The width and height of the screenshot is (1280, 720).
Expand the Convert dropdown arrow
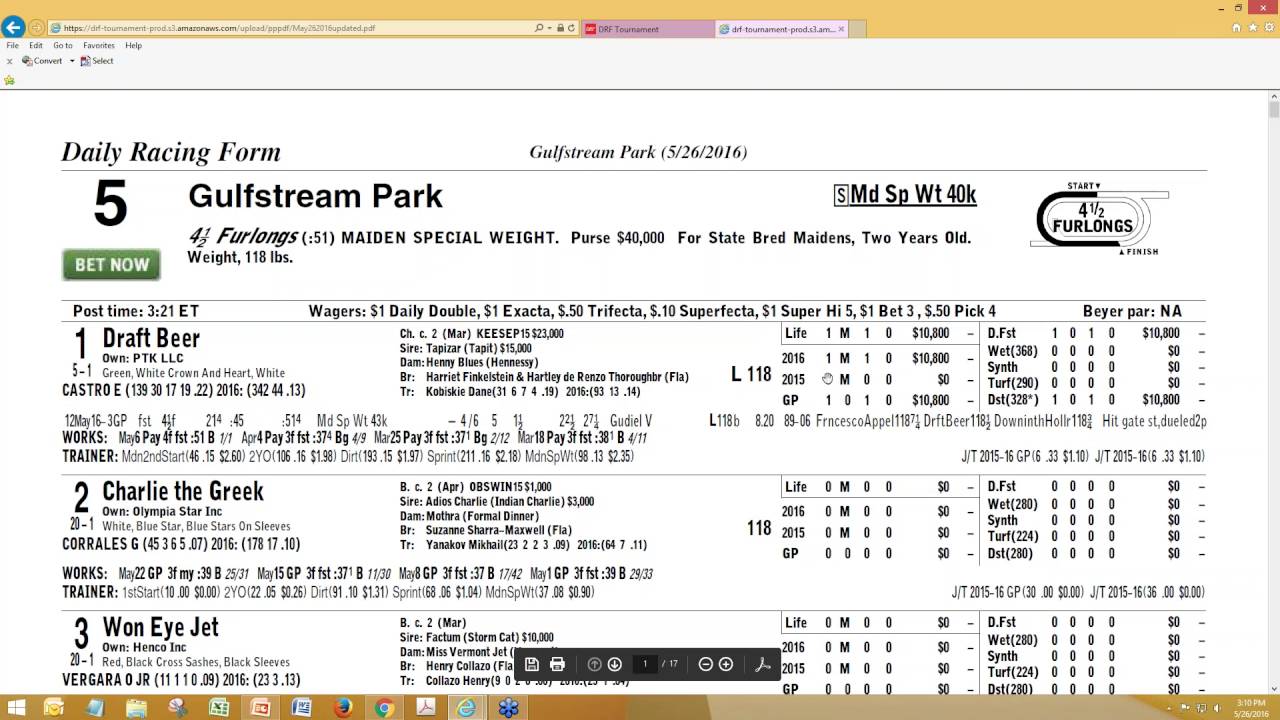[x=72, y=61]
